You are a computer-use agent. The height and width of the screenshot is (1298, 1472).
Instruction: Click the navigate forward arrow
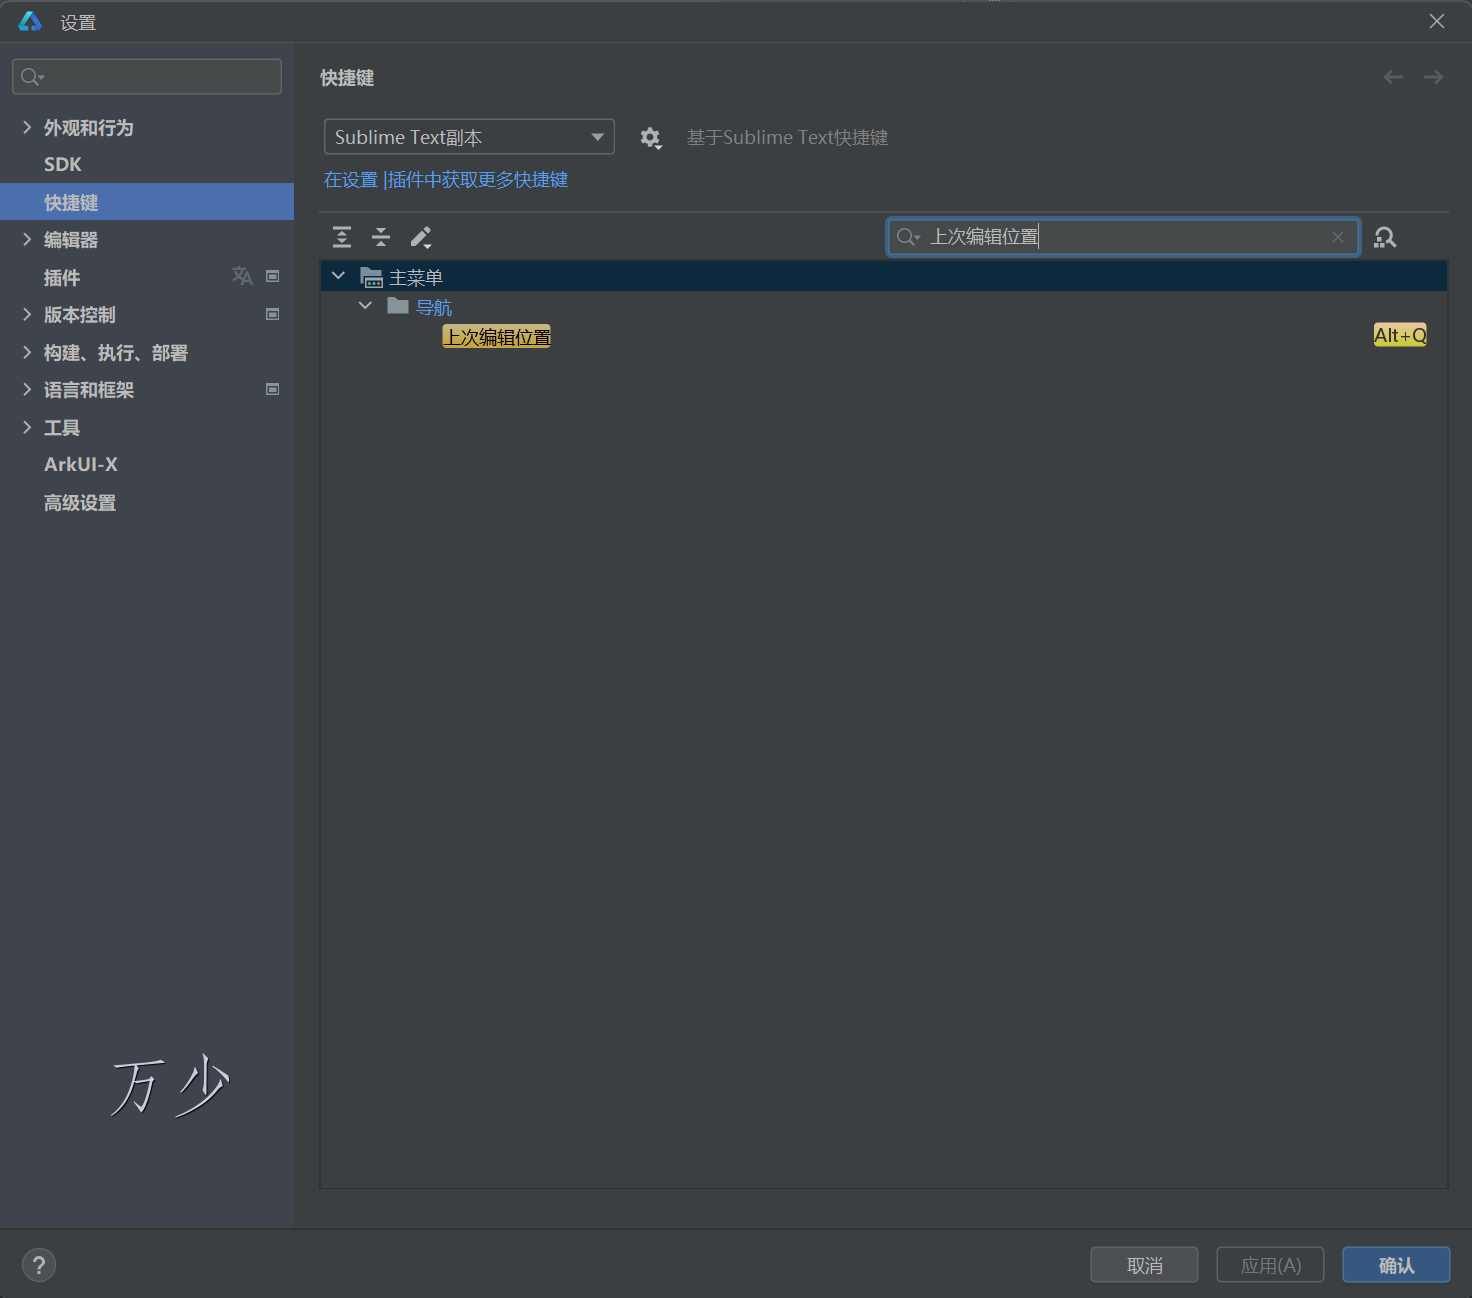tap(1433, 77)
